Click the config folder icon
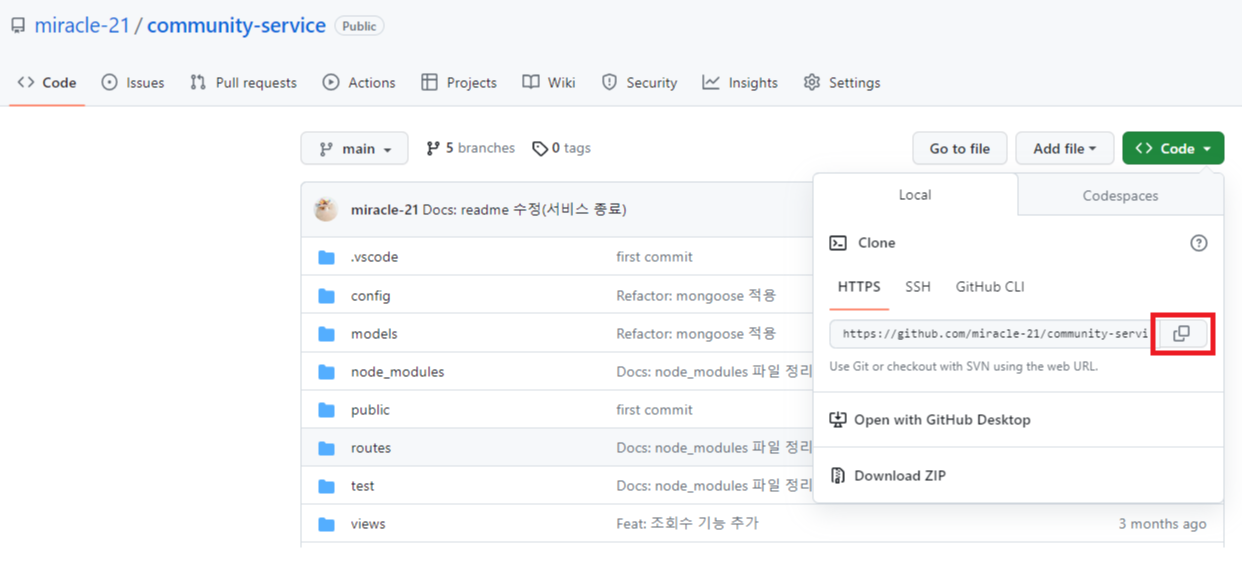This screenshot has height=579, width=1242. tap(326, 295)
